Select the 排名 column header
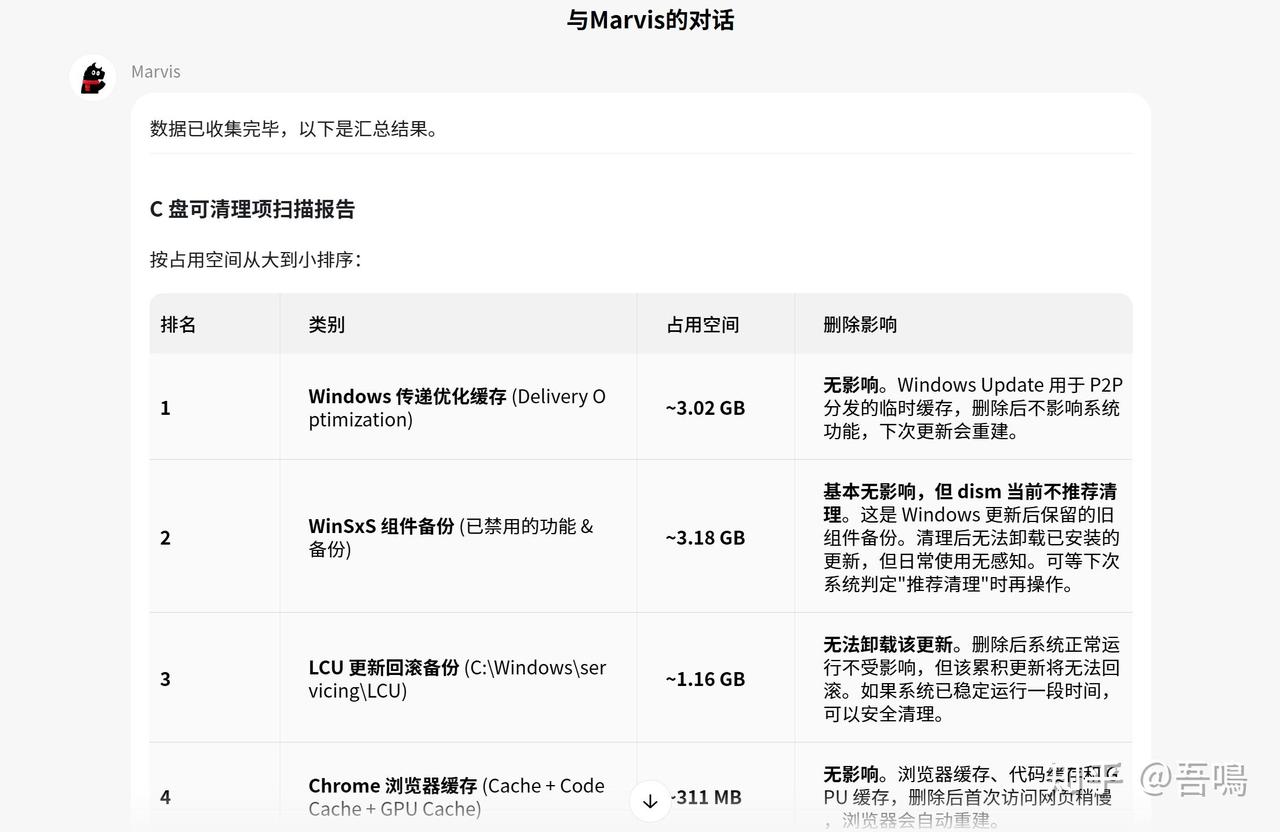The height and width of the screenshot is (832, 1280). 178,324
